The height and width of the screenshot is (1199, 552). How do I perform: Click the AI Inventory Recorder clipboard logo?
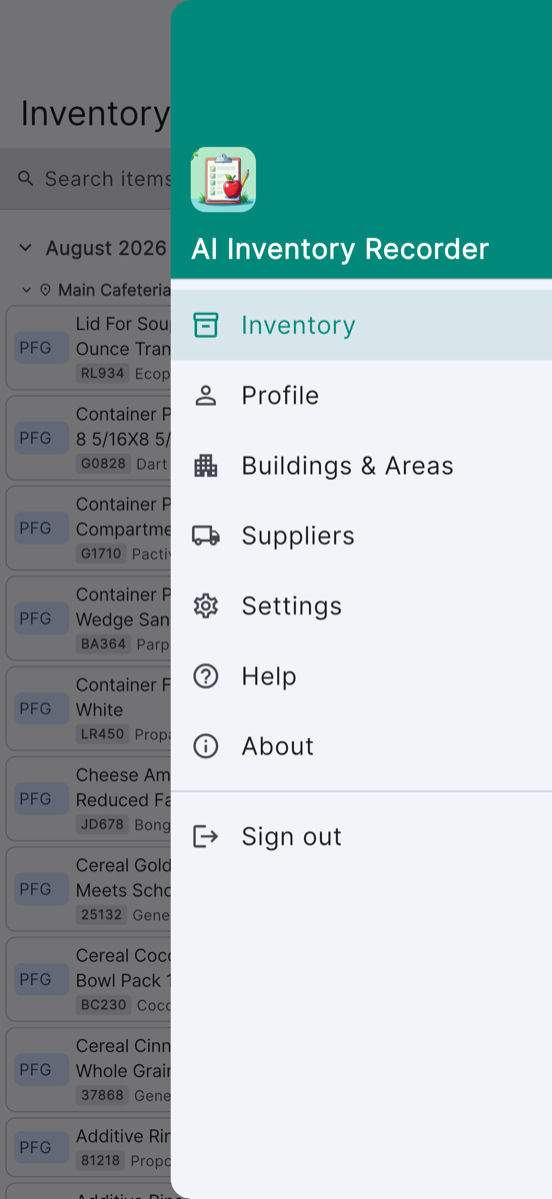(x=223, y=180)
